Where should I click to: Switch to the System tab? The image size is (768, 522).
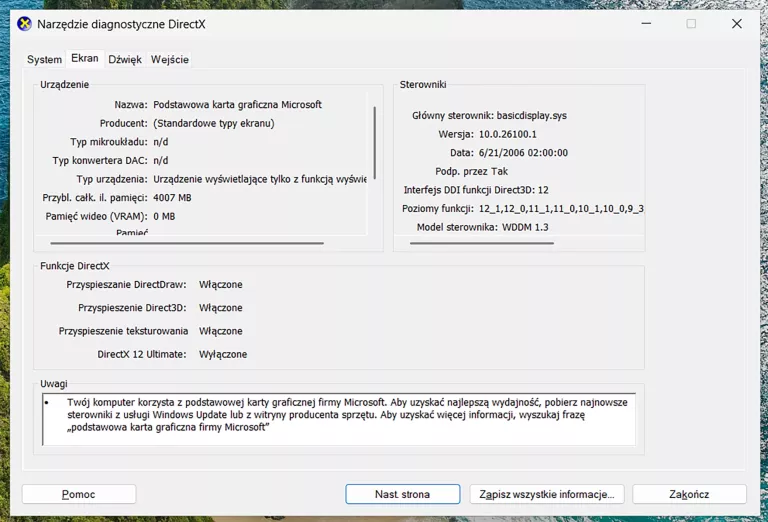[44, 60]
